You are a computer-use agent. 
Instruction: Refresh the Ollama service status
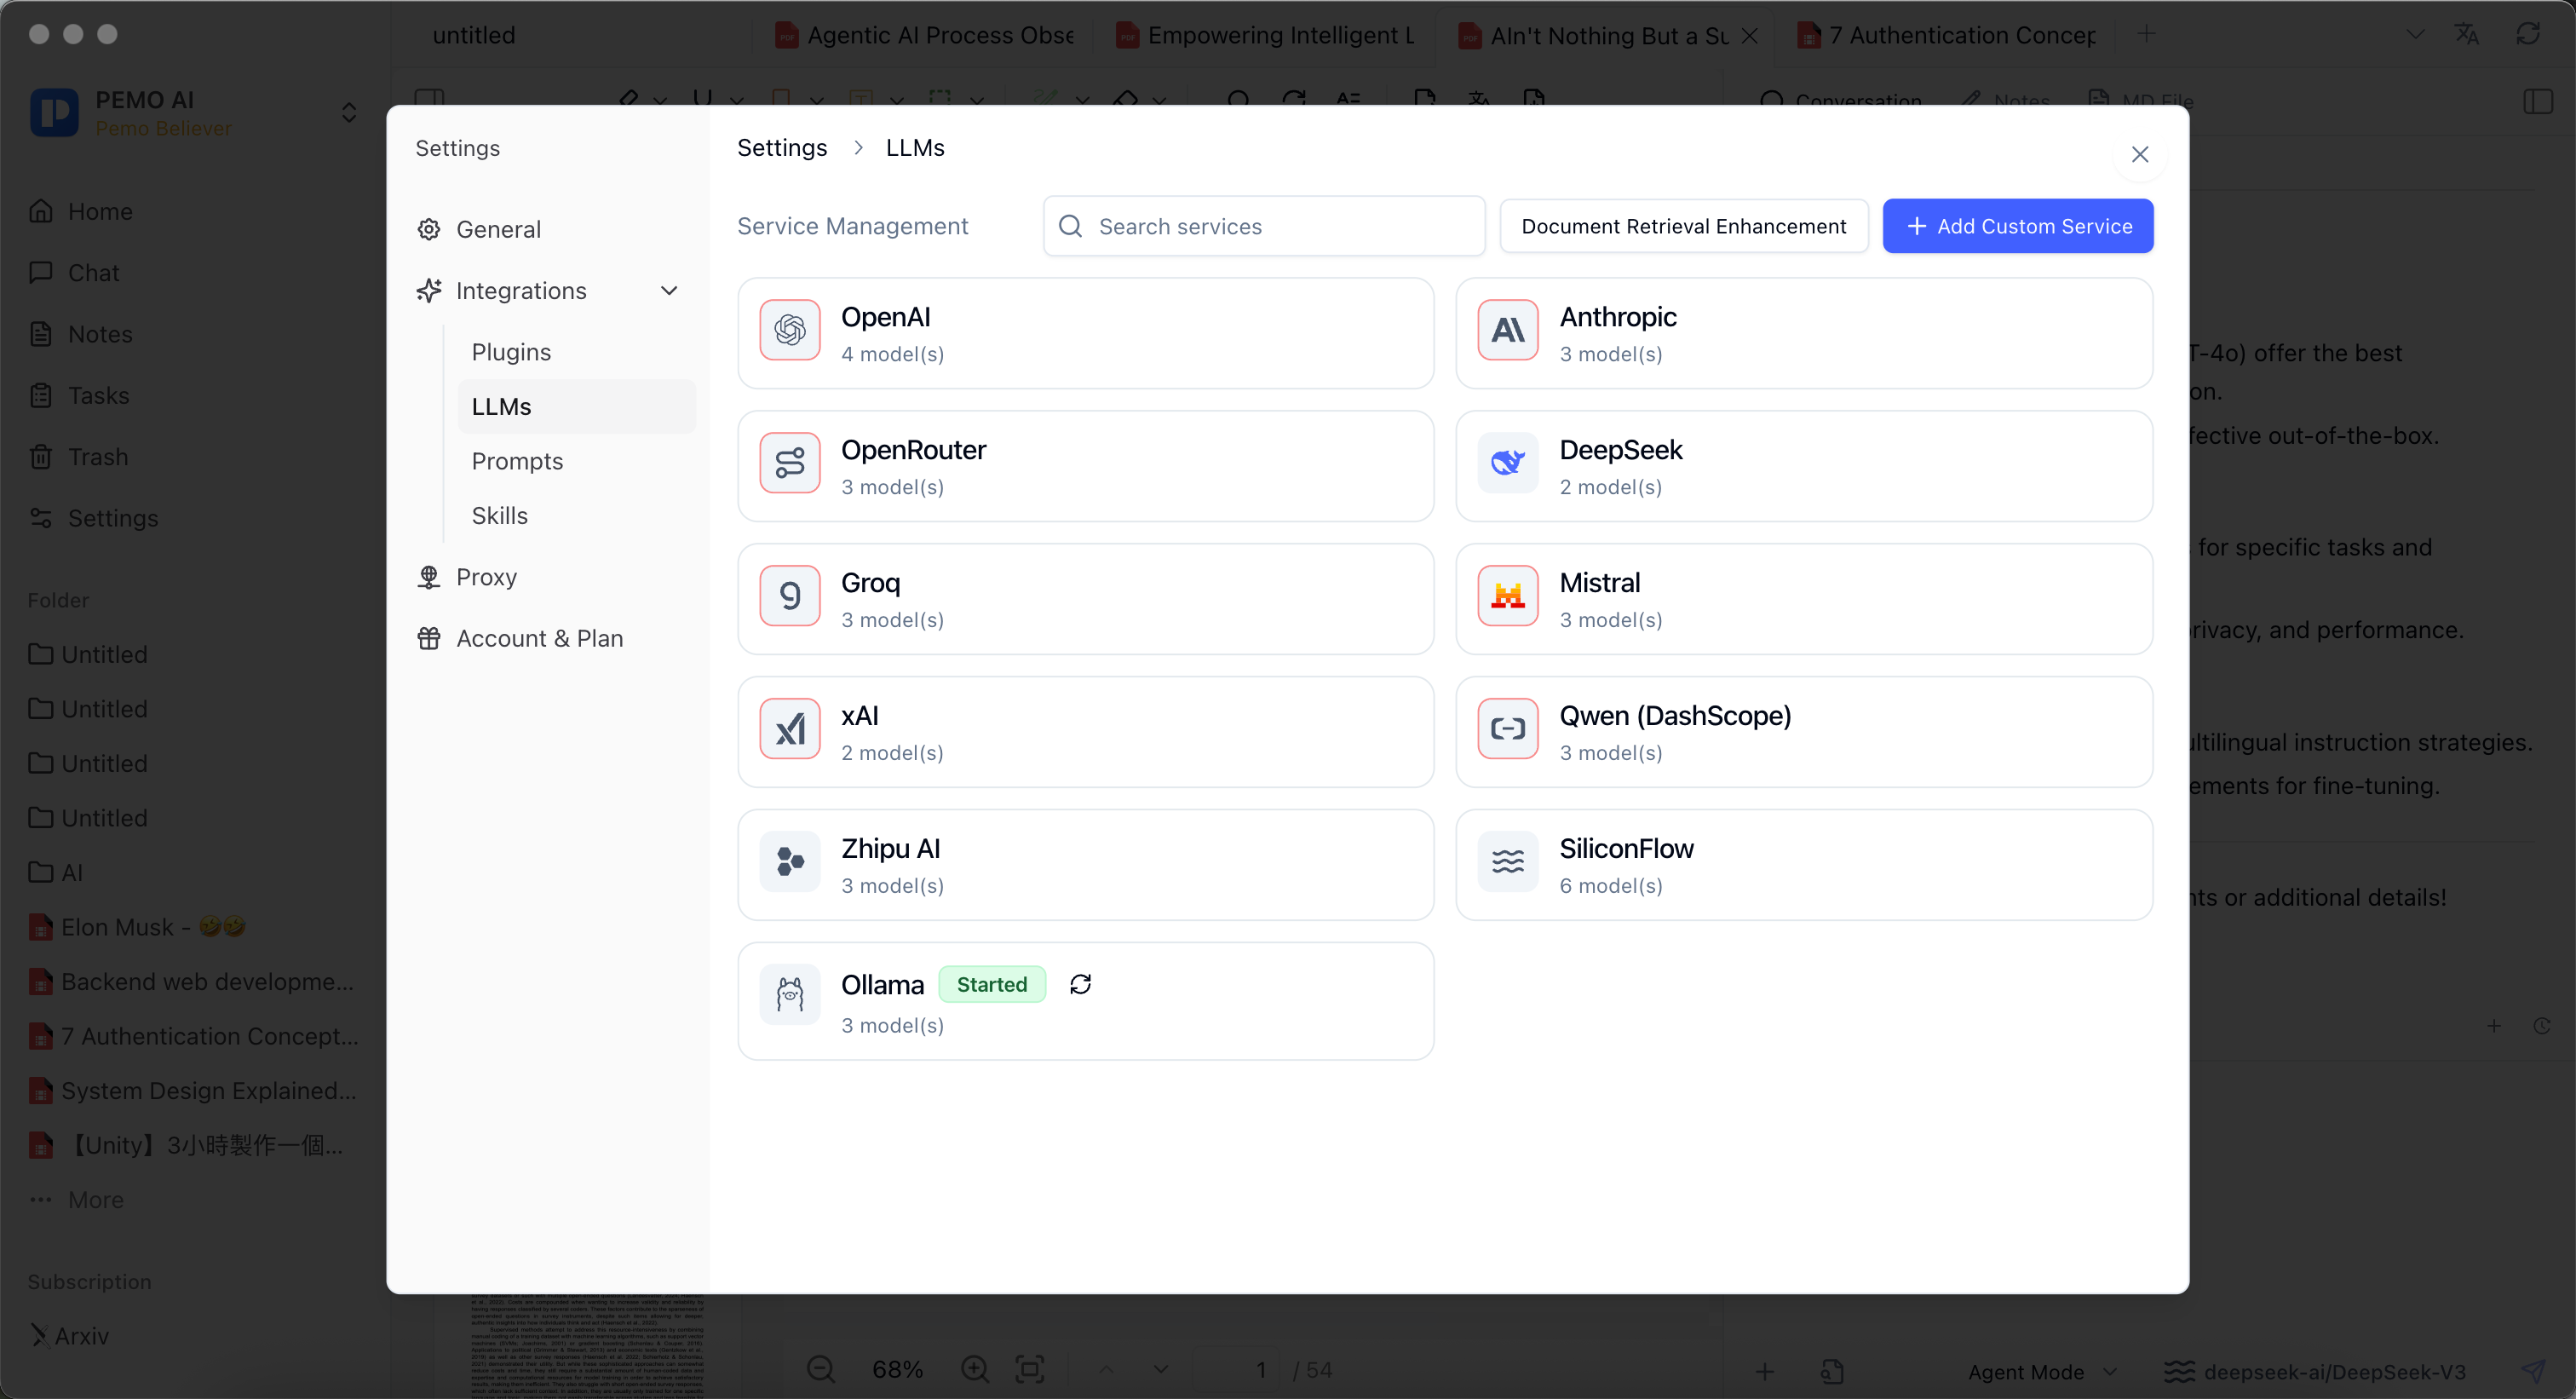point(1080,985)
